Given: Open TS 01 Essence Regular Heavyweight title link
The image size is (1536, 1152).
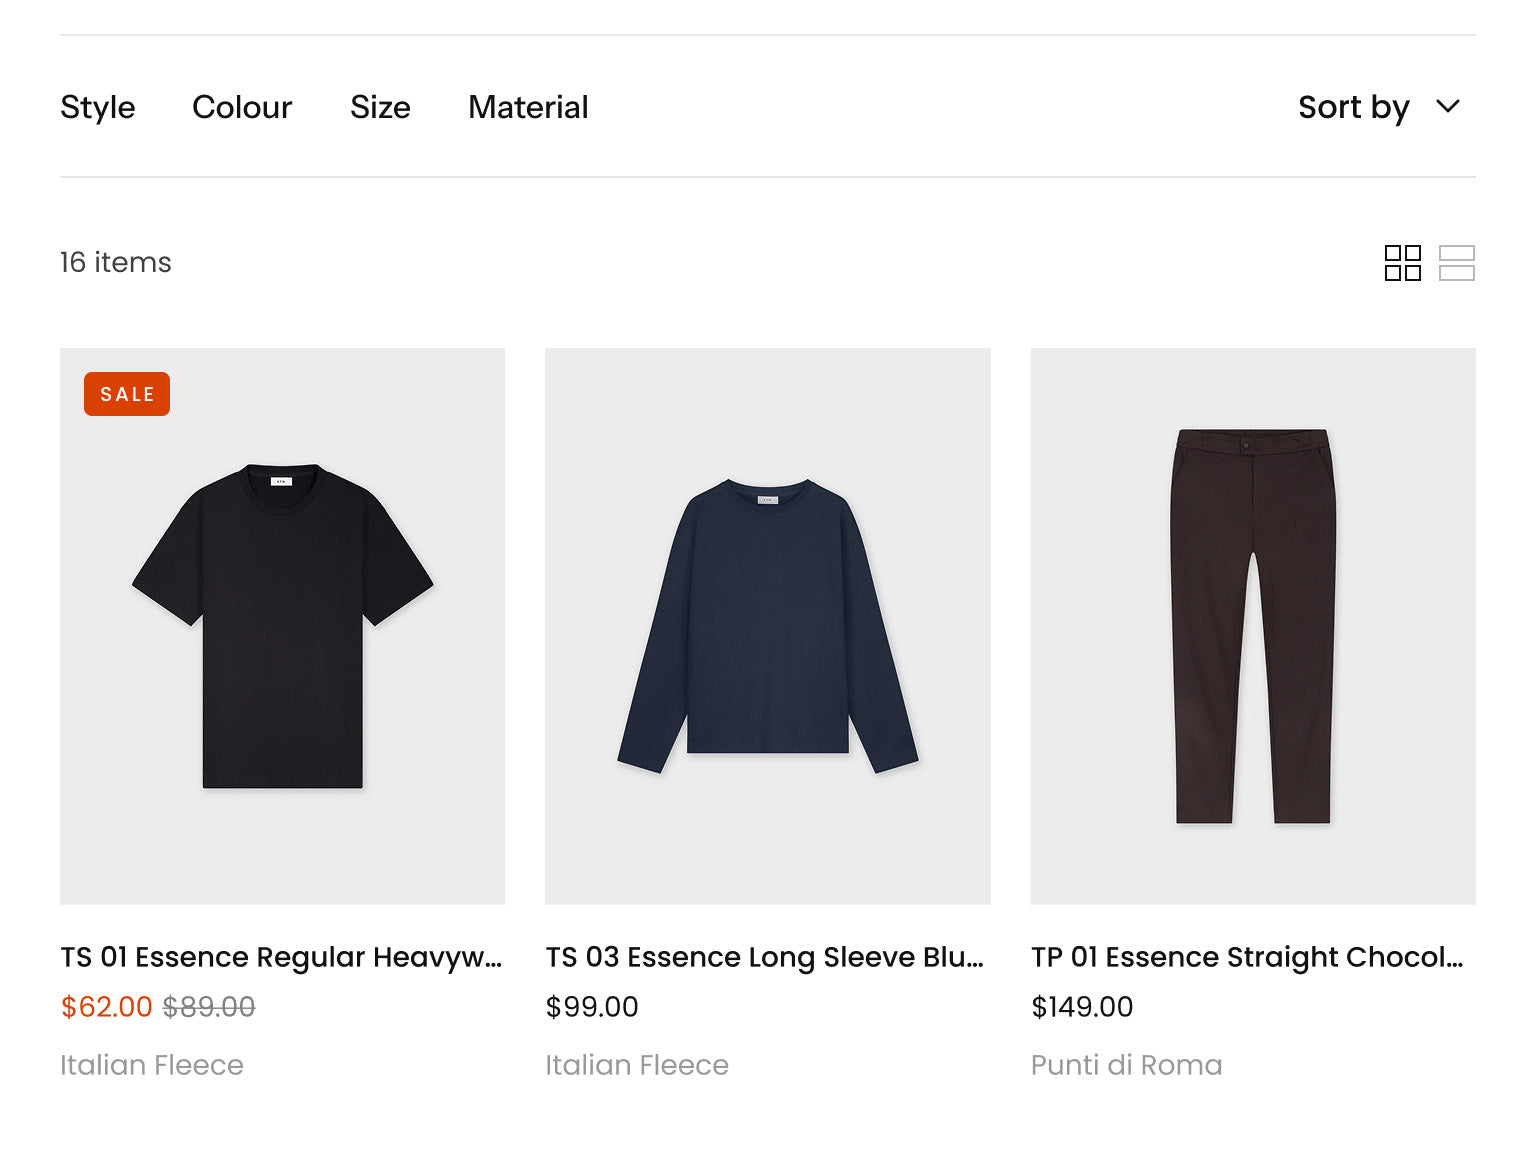Looking at the screenshot, I should [x=281, y=957].
